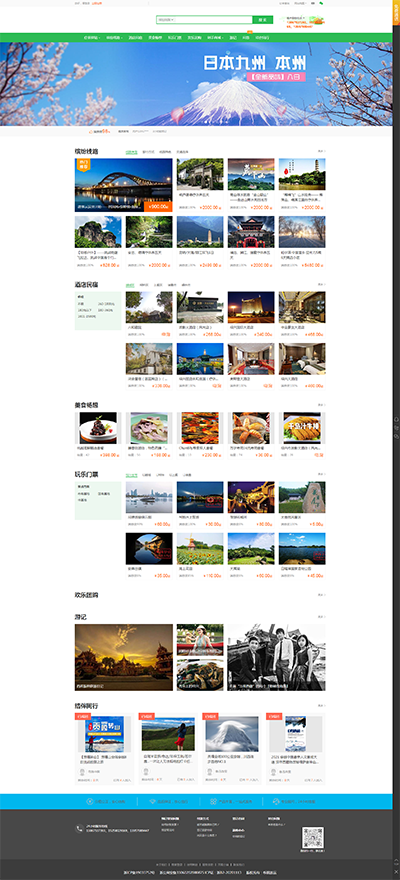The height and width of the screenshot is (880, 400).
Task: Open the Japan Kyushu Honshu banner
Action: (196, 84)
